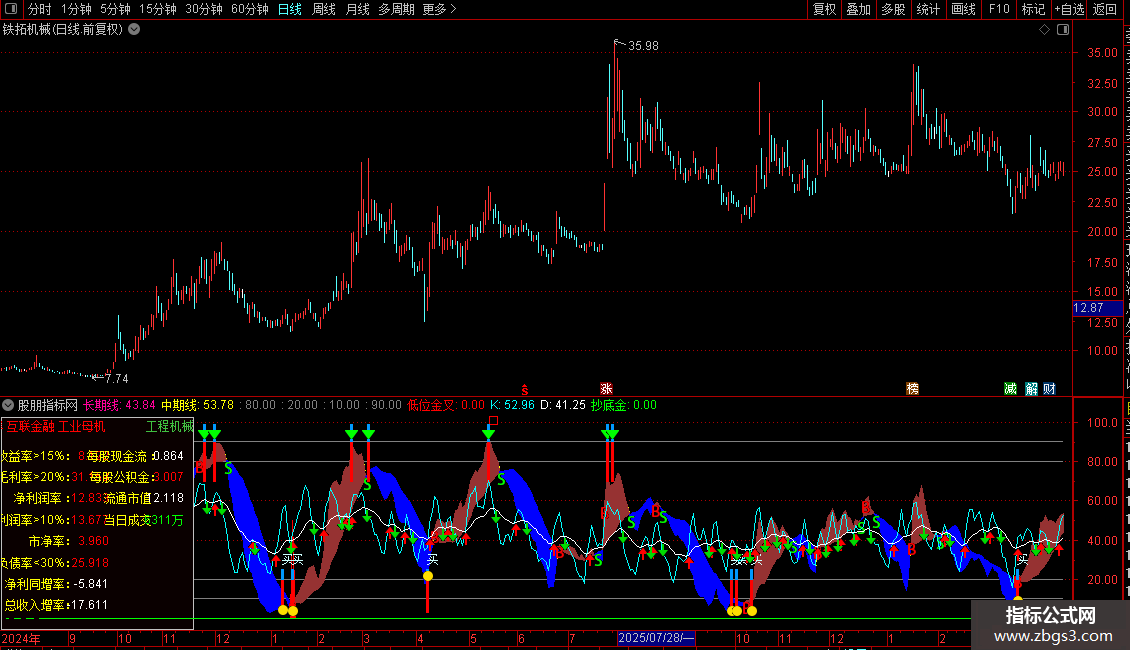Switch to 分时 intraday view
This screenshot has height=650, width=1130.
click(x=40, y=9)
